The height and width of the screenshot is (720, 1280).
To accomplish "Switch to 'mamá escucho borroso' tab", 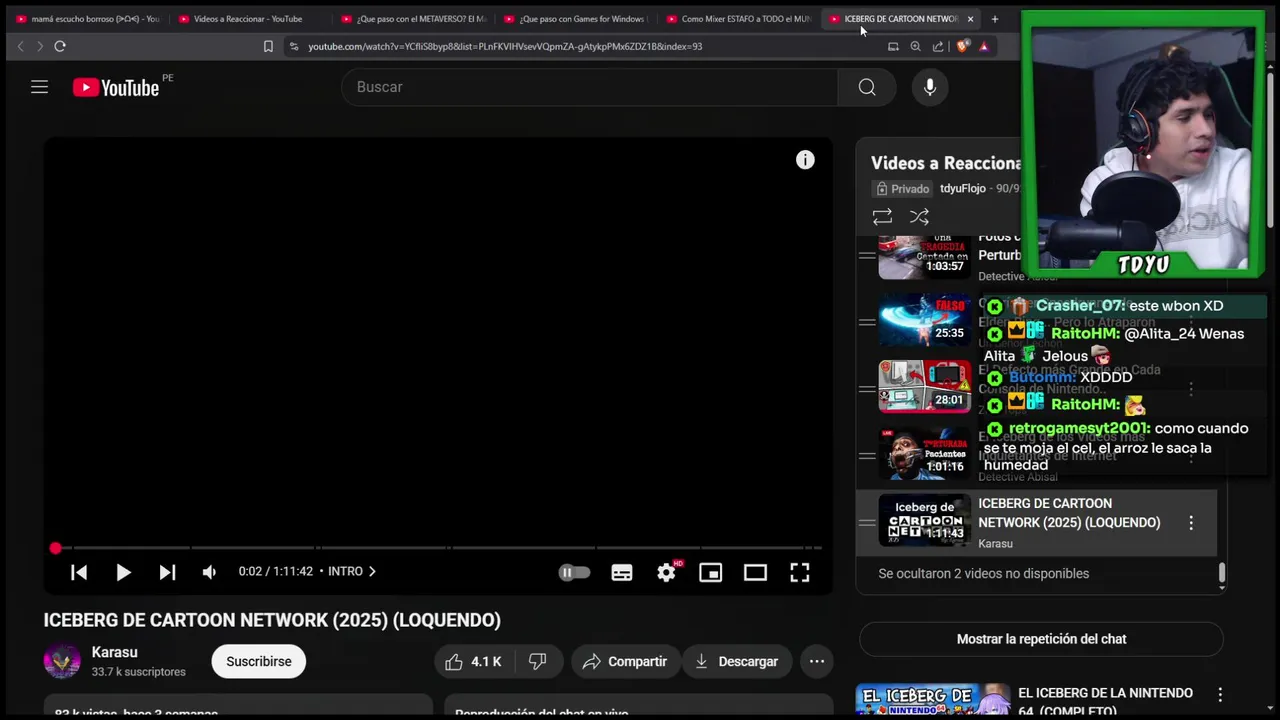I will point(88,19).
